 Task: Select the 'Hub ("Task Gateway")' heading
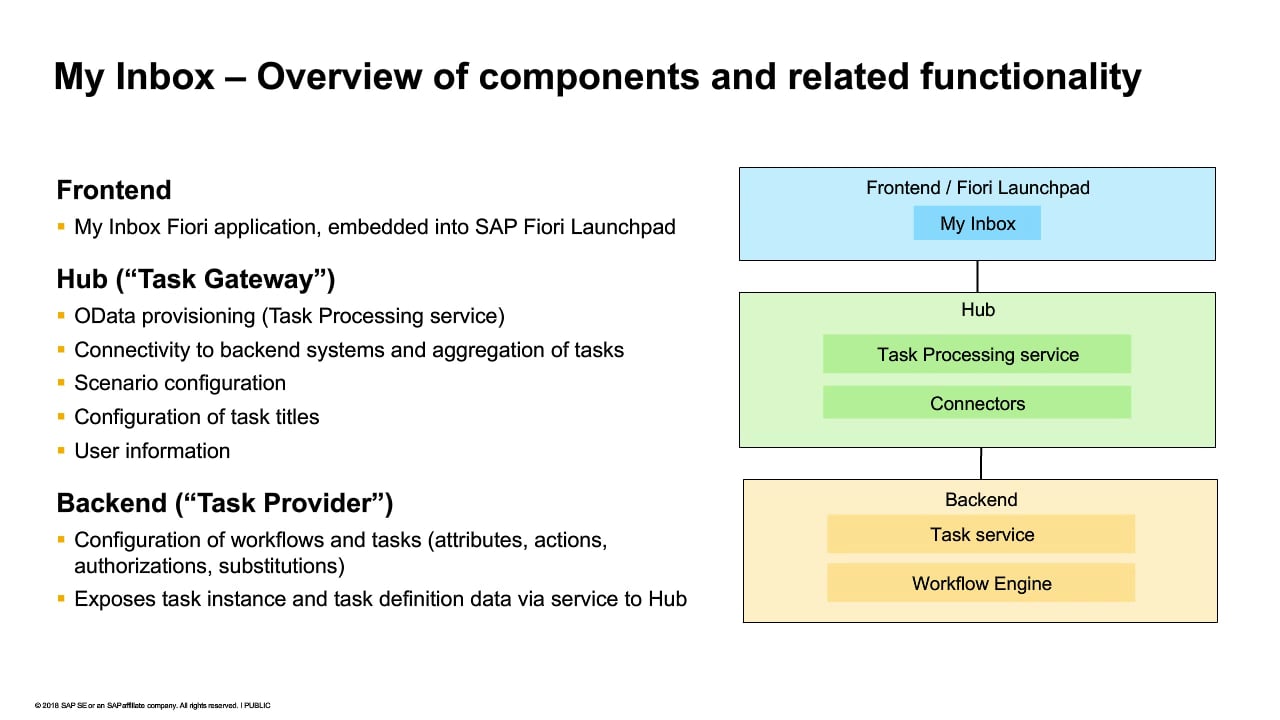click(196, 278)
